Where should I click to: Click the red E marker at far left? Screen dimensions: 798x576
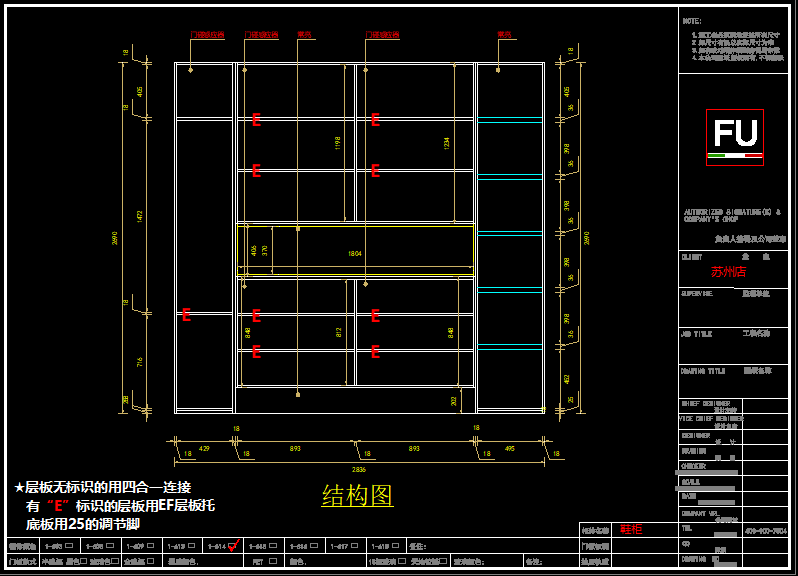(x=186, y=315)
